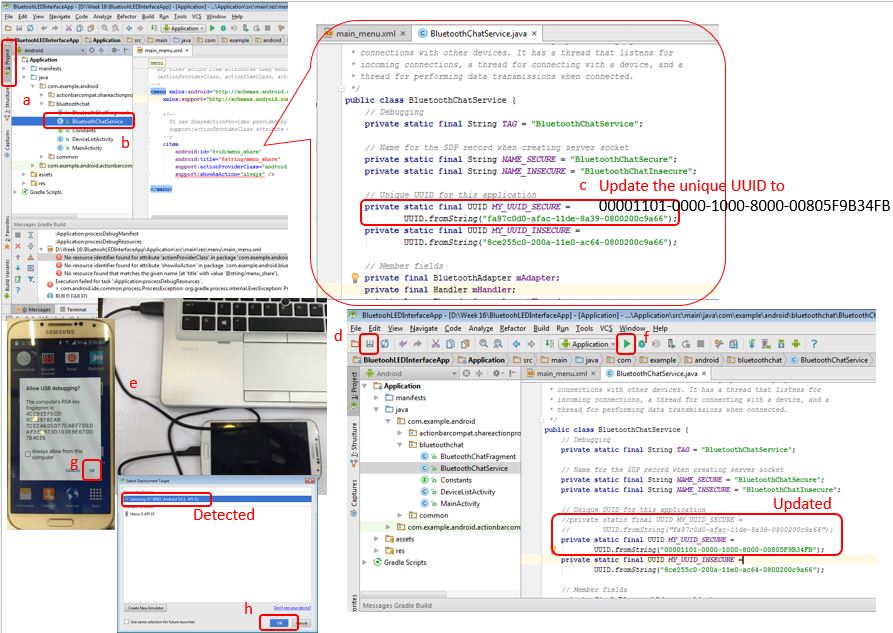Viewport: 893px width, 633px height.
Task: Click bluetoothchat breadcrumb in larger window
Action: pos(755,360)
